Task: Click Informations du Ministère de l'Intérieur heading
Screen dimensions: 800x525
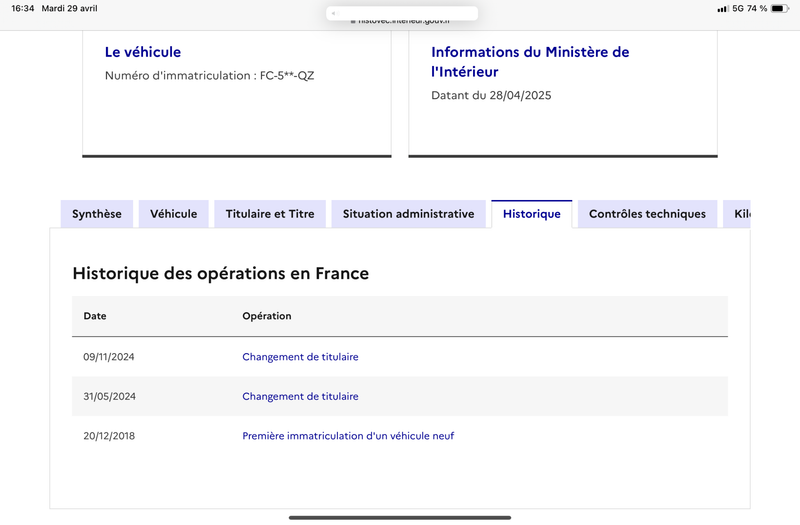Action: coord(530,62)
